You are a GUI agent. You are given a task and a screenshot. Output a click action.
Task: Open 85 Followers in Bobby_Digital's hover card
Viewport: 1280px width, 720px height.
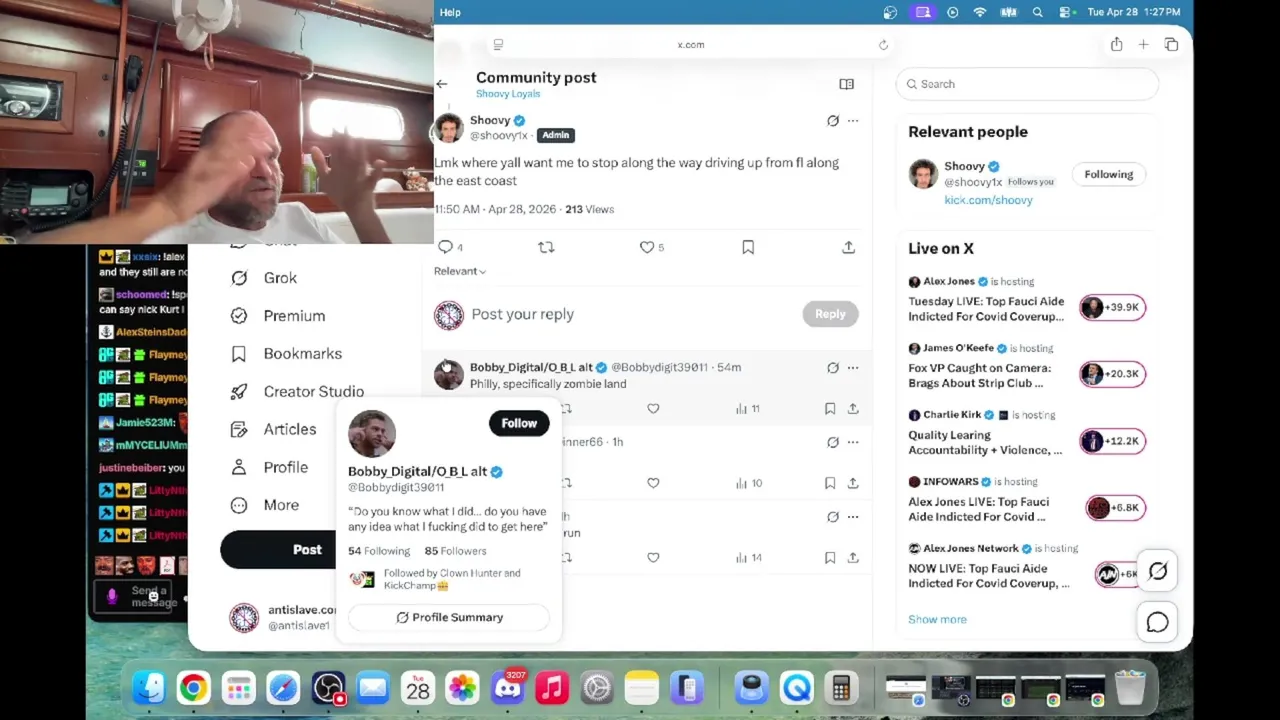coord(455,551)
